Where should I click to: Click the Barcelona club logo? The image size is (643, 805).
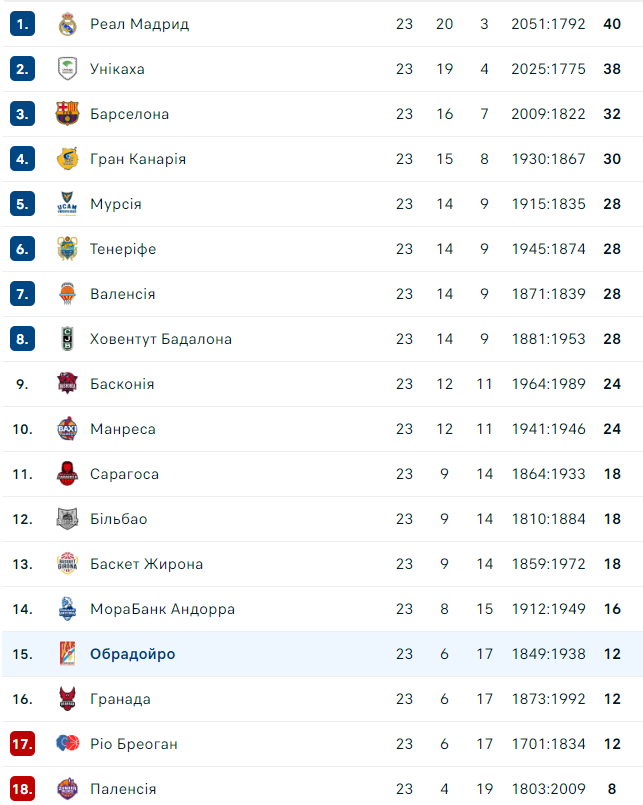click(67, 114)
